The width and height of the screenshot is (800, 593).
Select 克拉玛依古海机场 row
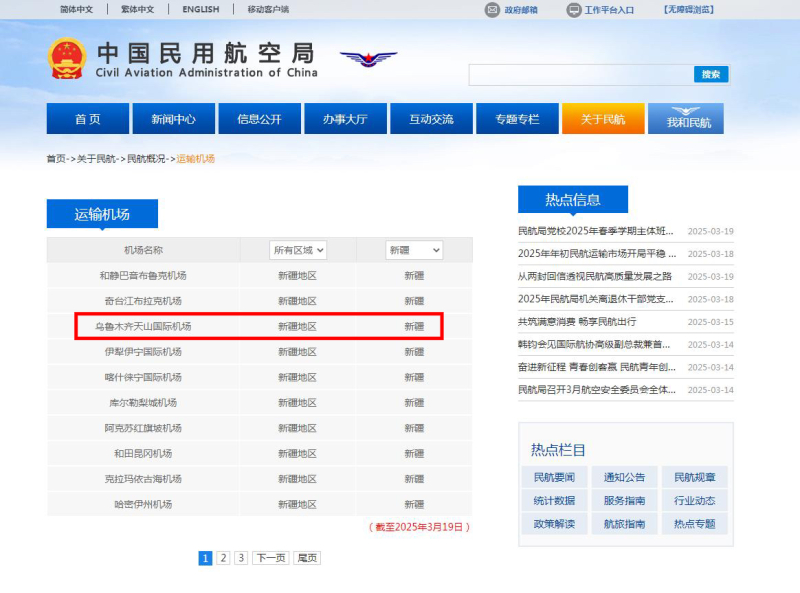pos(259,479)
